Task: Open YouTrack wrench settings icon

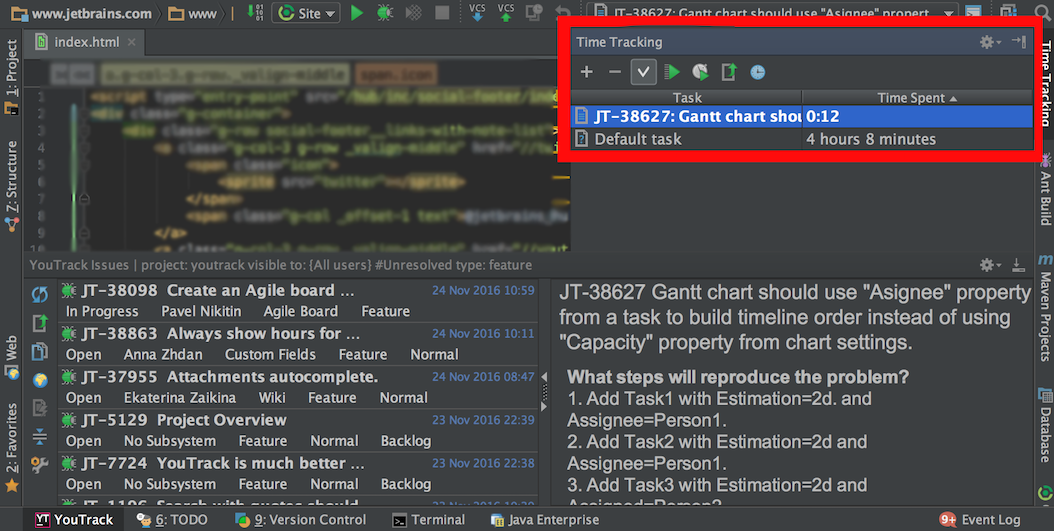Action: 40,465
